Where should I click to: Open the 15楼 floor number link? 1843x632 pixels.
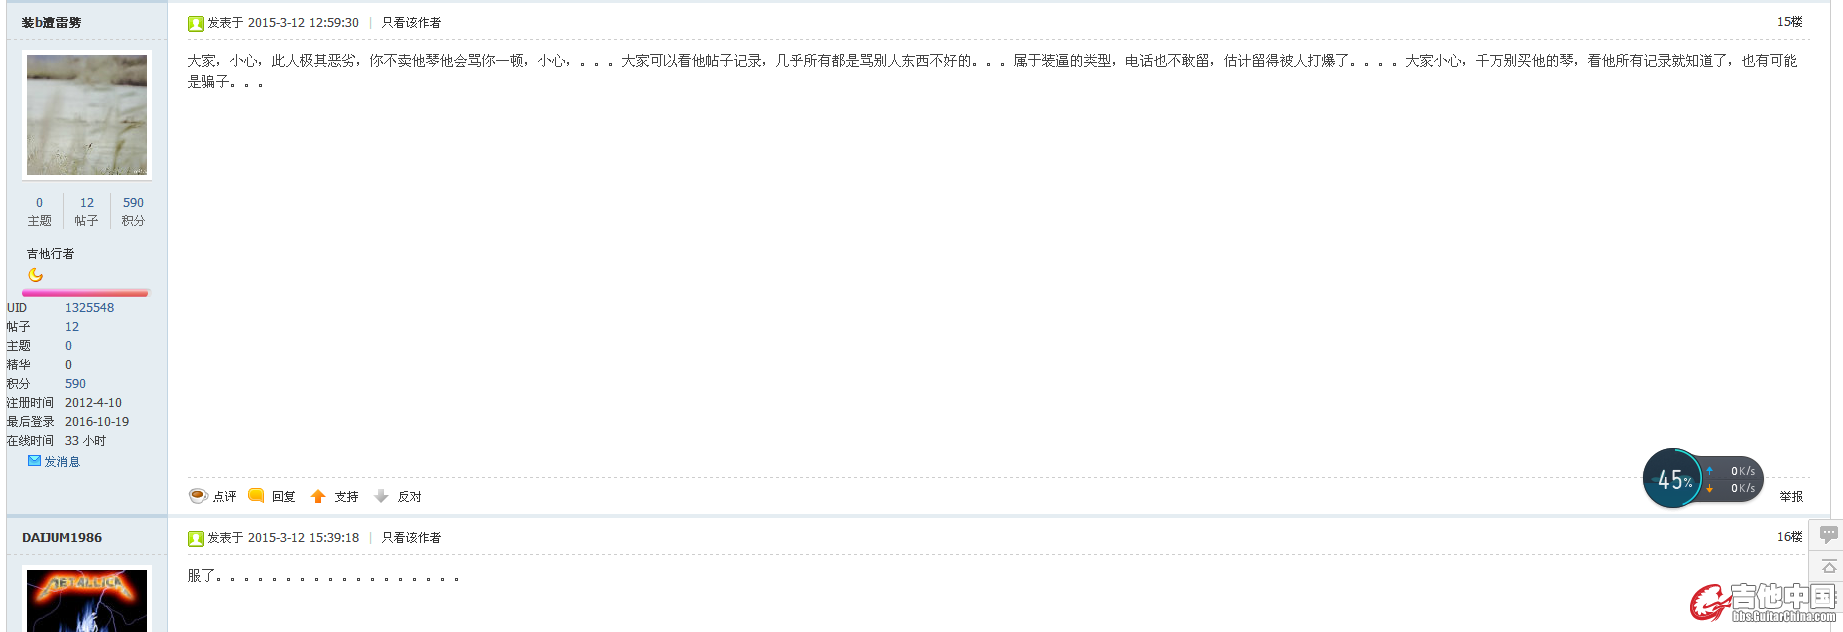coord(1789,22)
